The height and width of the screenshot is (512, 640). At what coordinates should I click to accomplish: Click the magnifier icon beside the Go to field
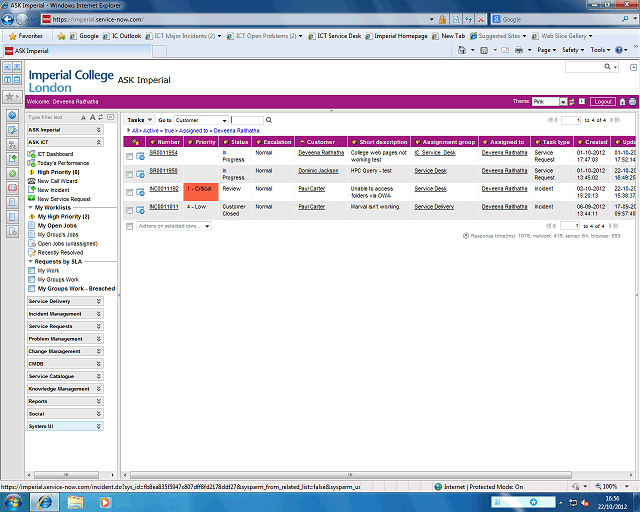[271, 120]
